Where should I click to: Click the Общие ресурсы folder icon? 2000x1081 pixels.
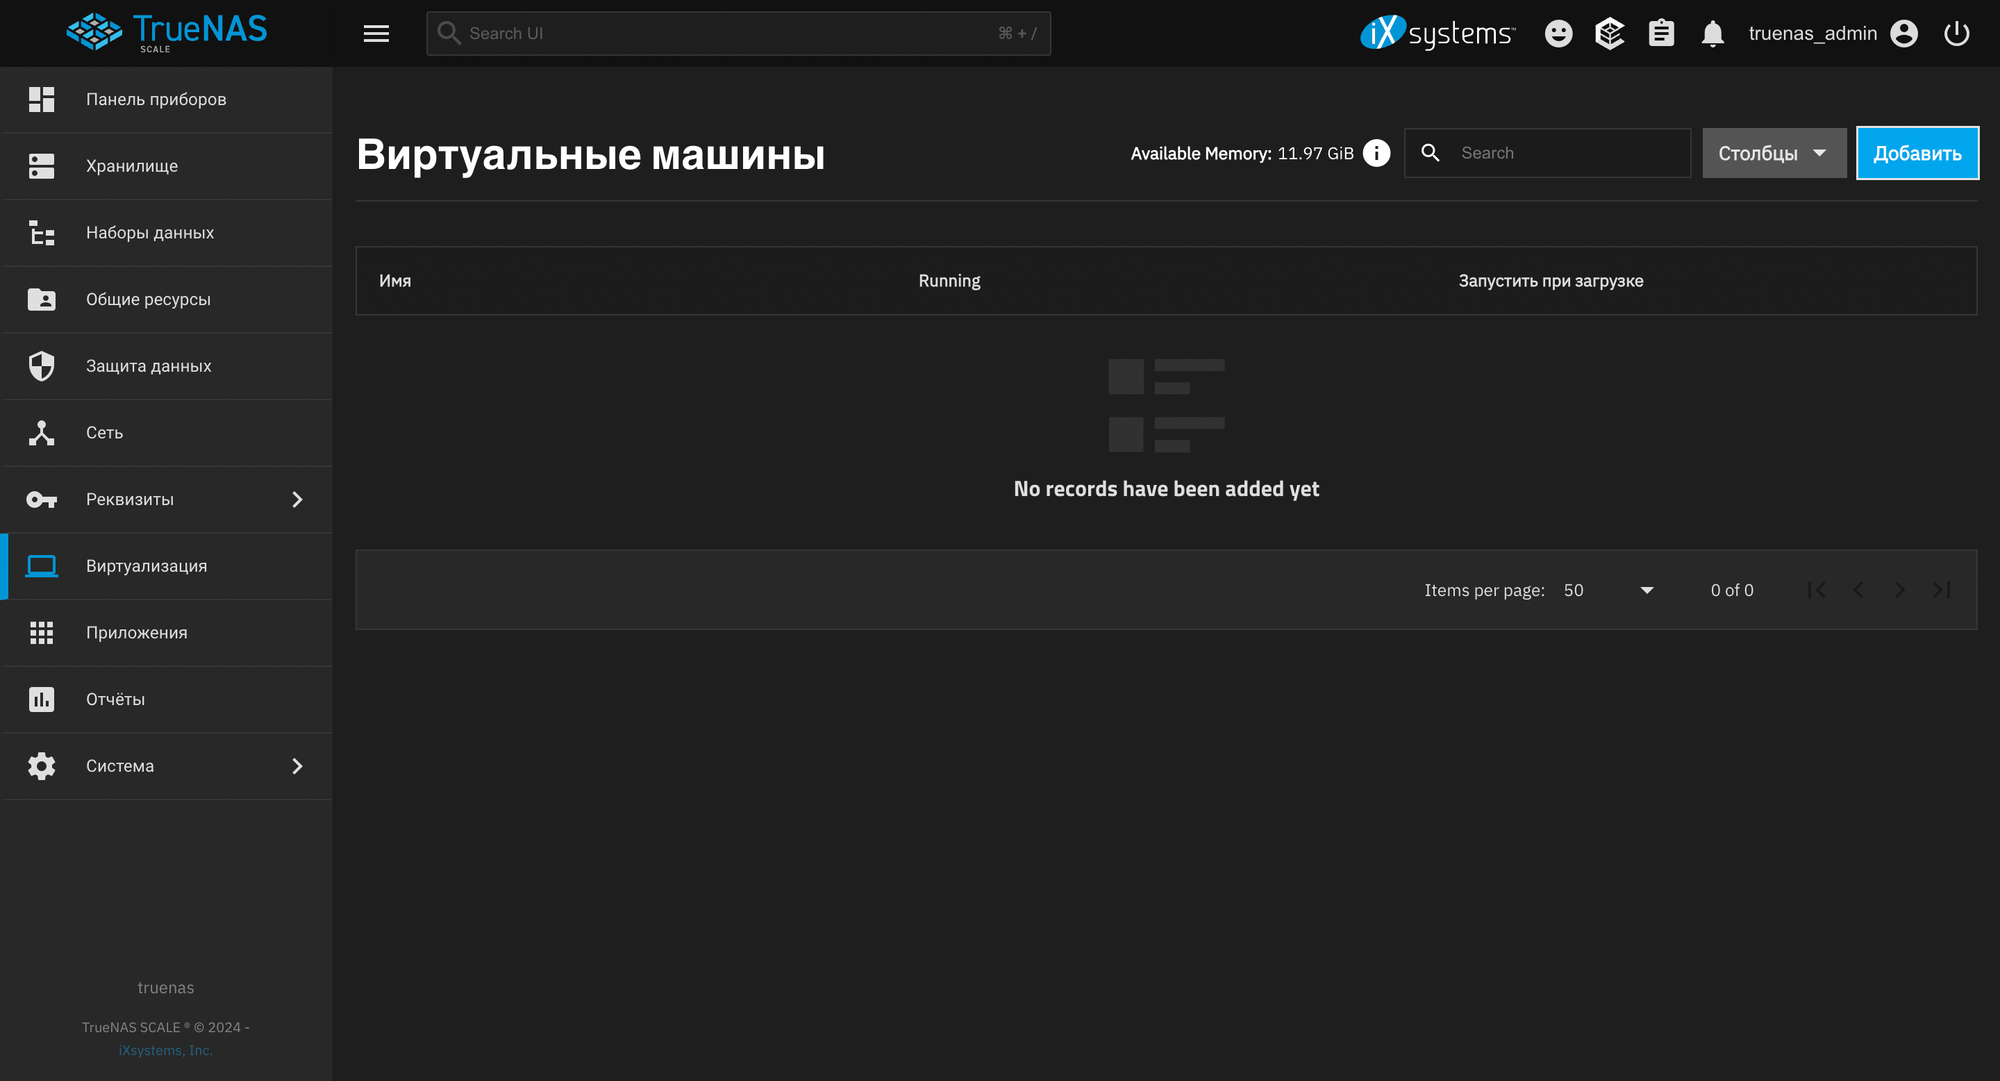coord(42,299)
